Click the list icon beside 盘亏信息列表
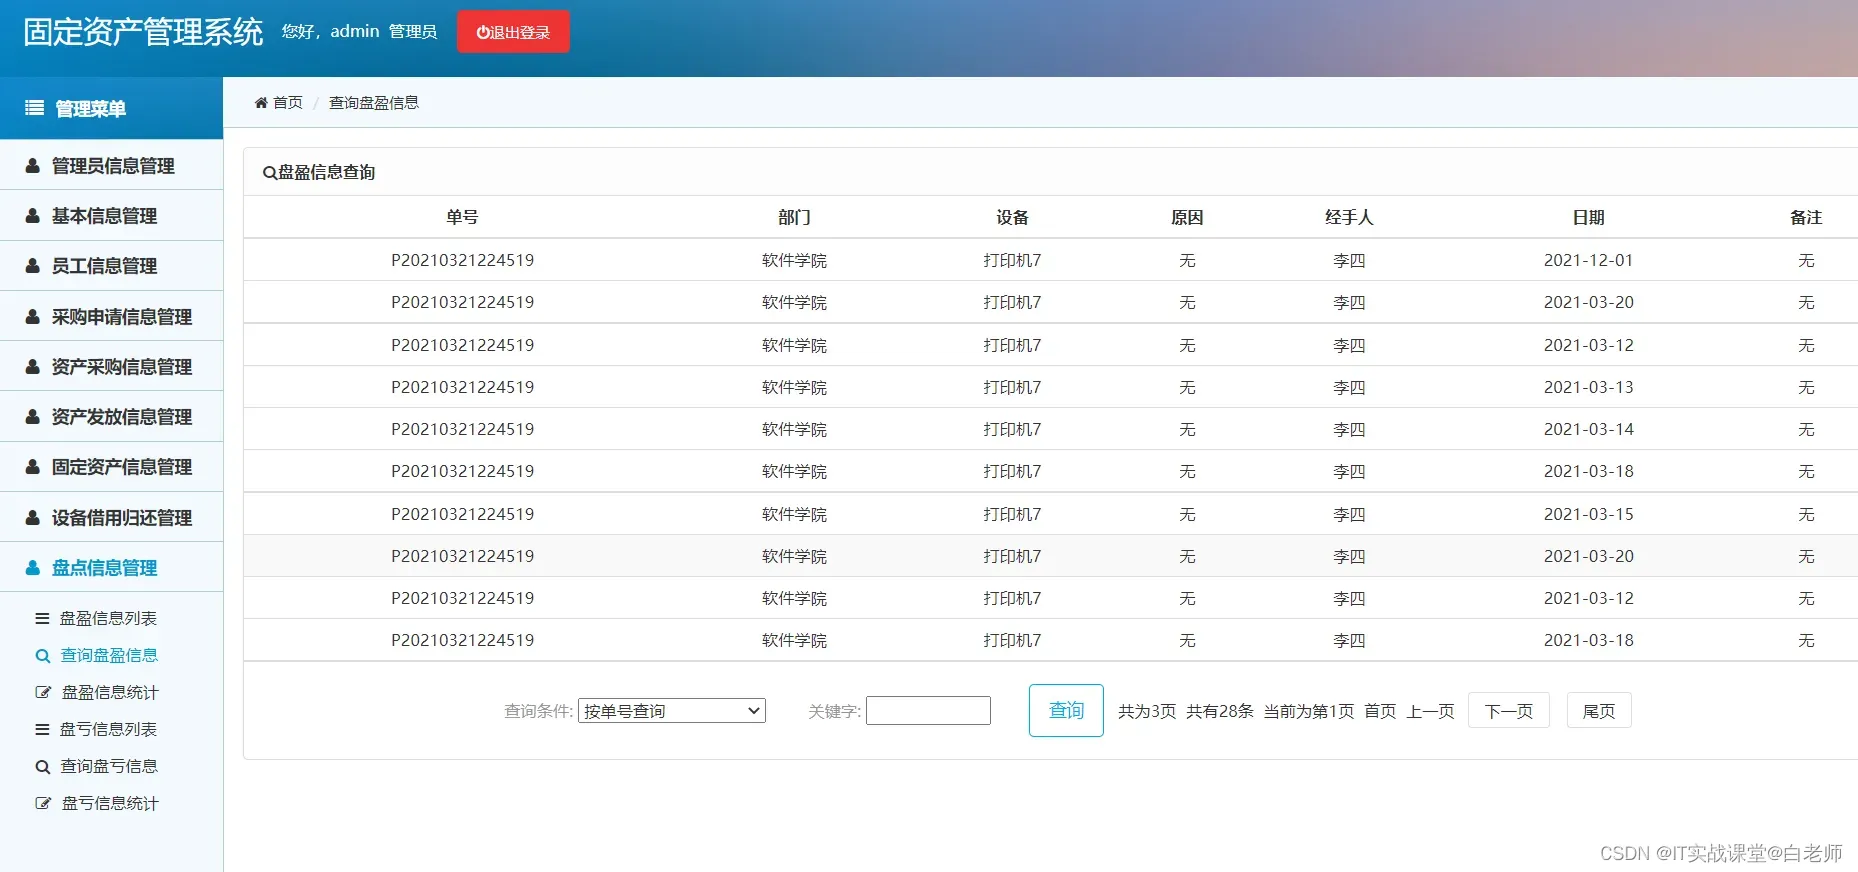Image resolution: width=1858 pixels, height=872 pixels. (42, 730)
